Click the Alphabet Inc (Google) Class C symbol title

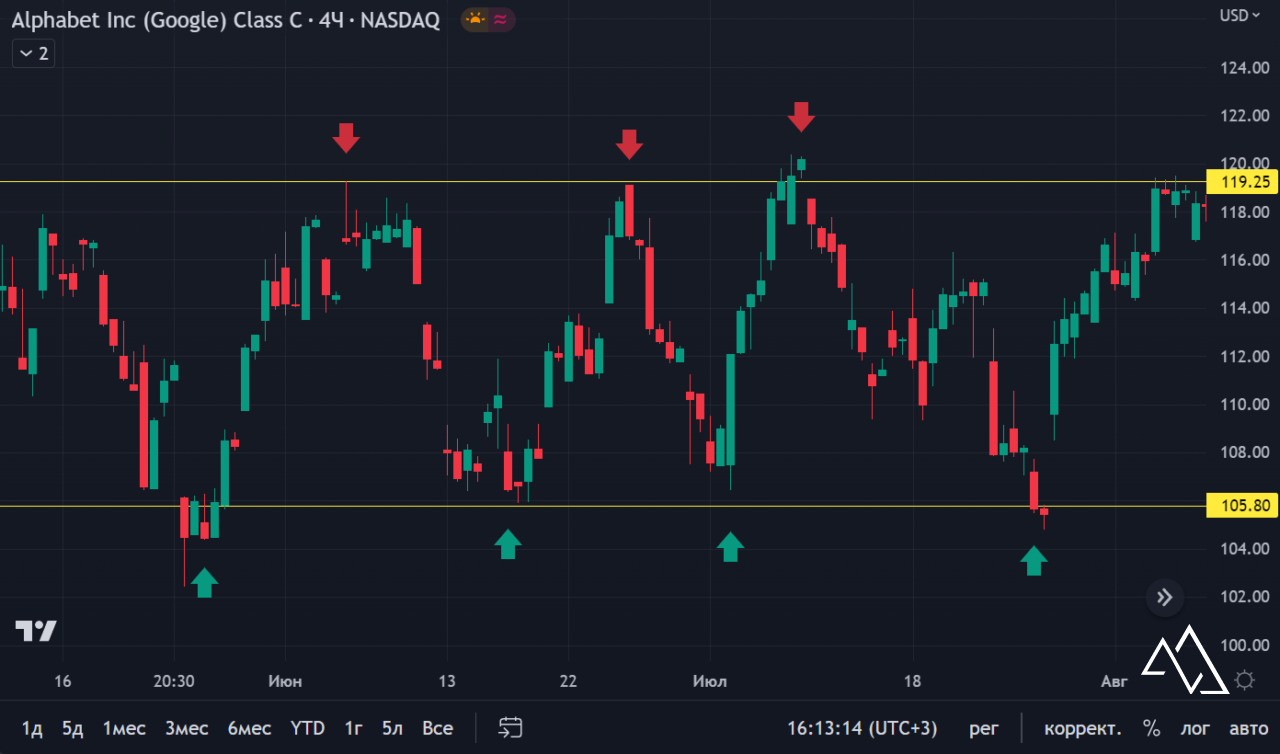tap(157, 20)
